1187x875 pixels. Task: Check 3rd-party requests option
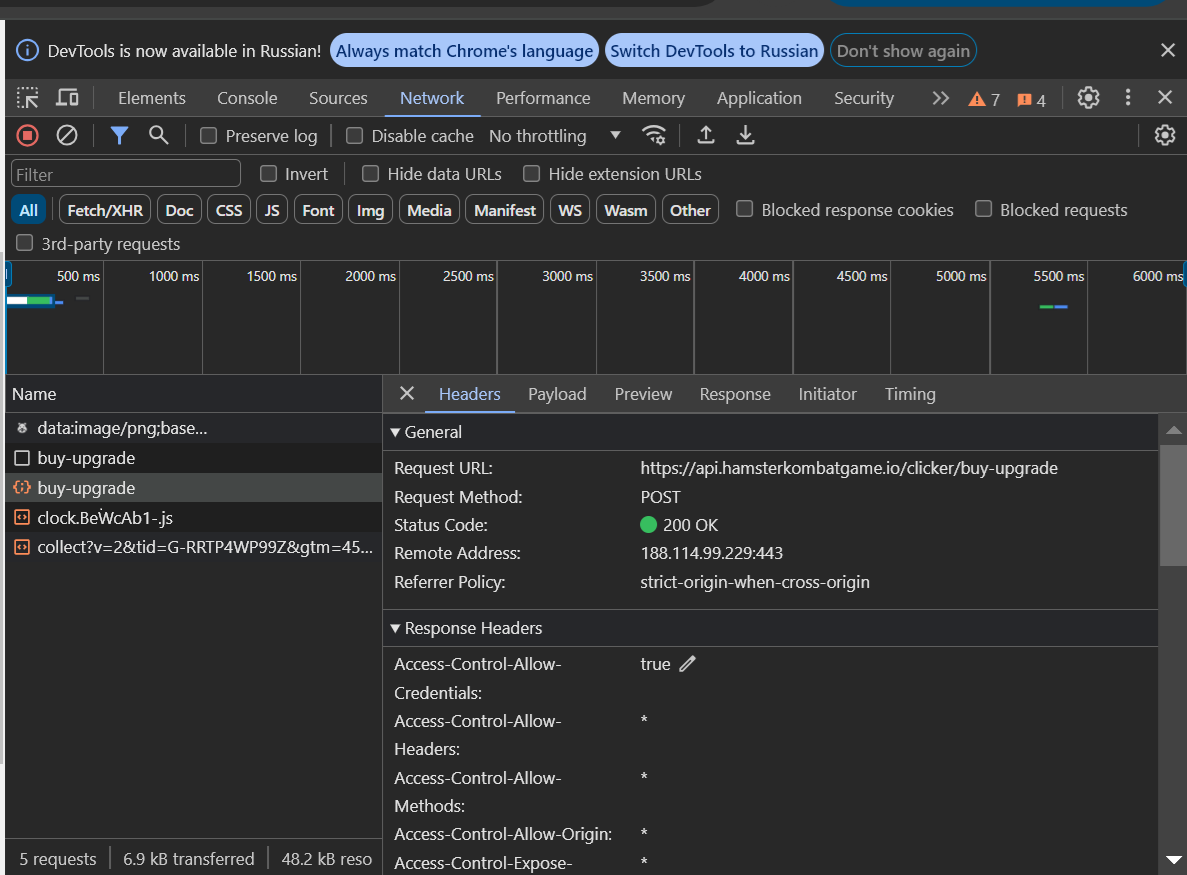point(25,243)
